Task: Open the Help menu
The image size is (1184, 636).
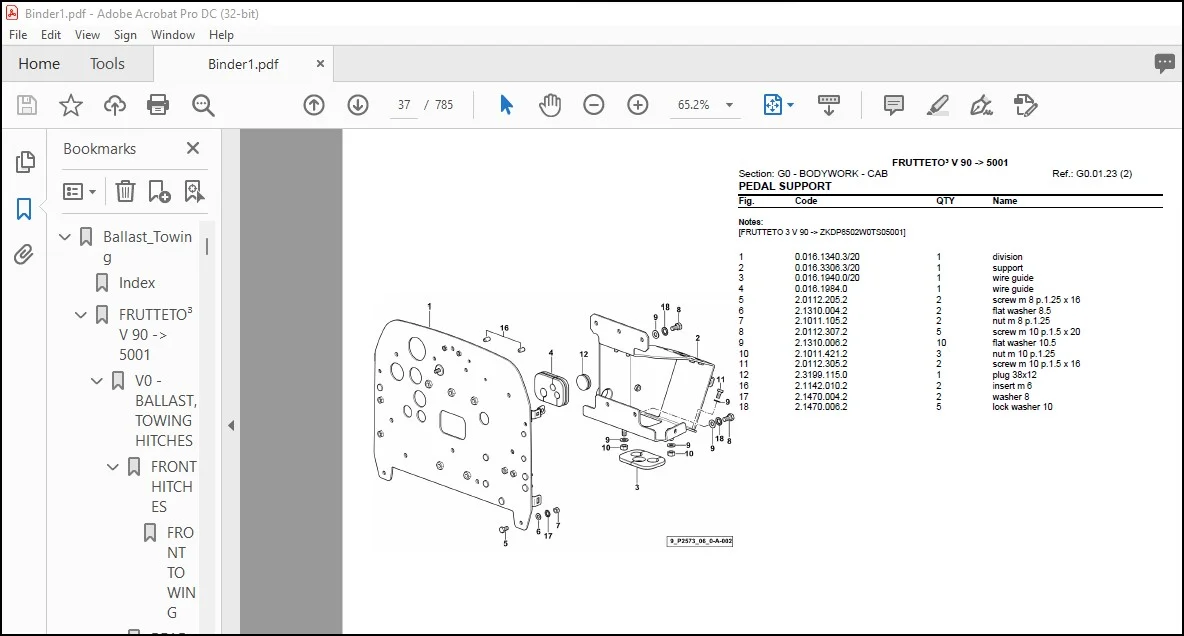Action: click(x=221, y=35)
